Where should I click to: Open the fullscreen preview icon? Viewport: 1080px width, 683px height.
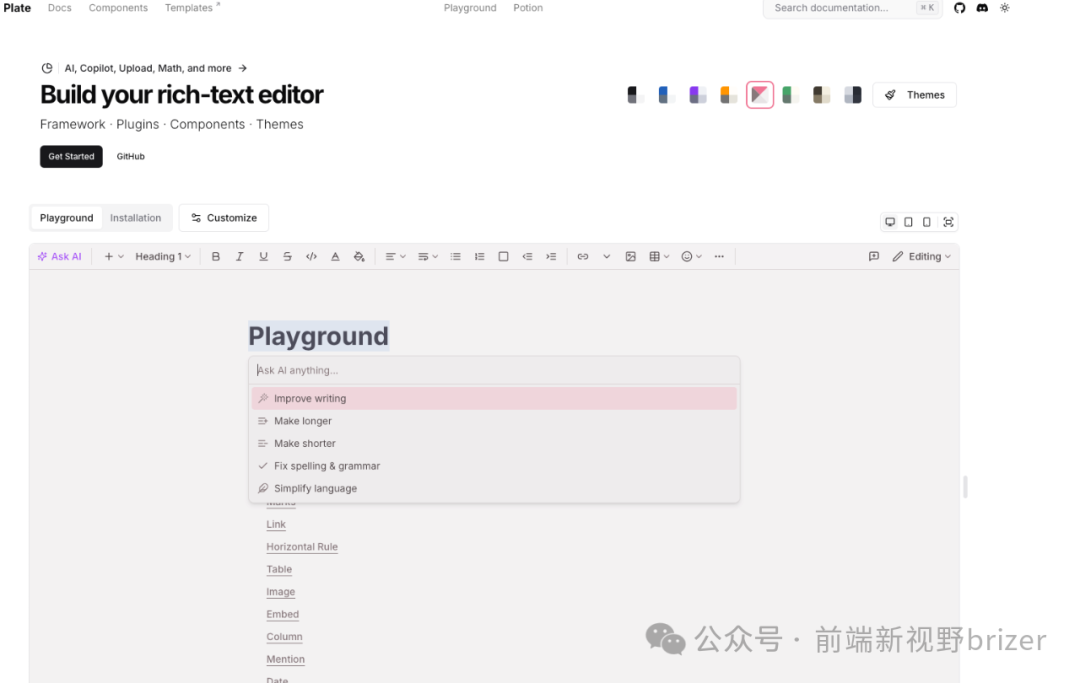[948, 222]
